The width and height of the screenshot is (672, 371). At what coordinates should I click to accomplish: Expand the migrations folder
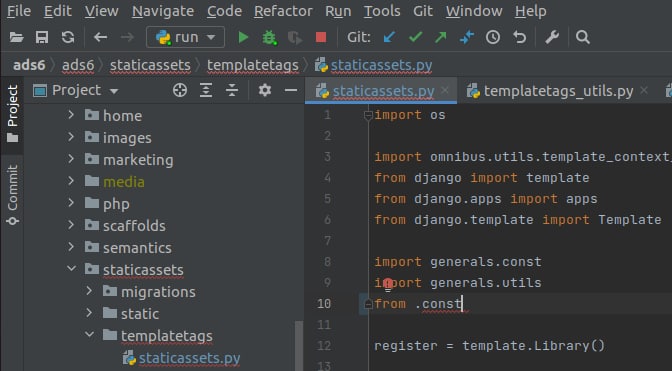click(89, 291)
